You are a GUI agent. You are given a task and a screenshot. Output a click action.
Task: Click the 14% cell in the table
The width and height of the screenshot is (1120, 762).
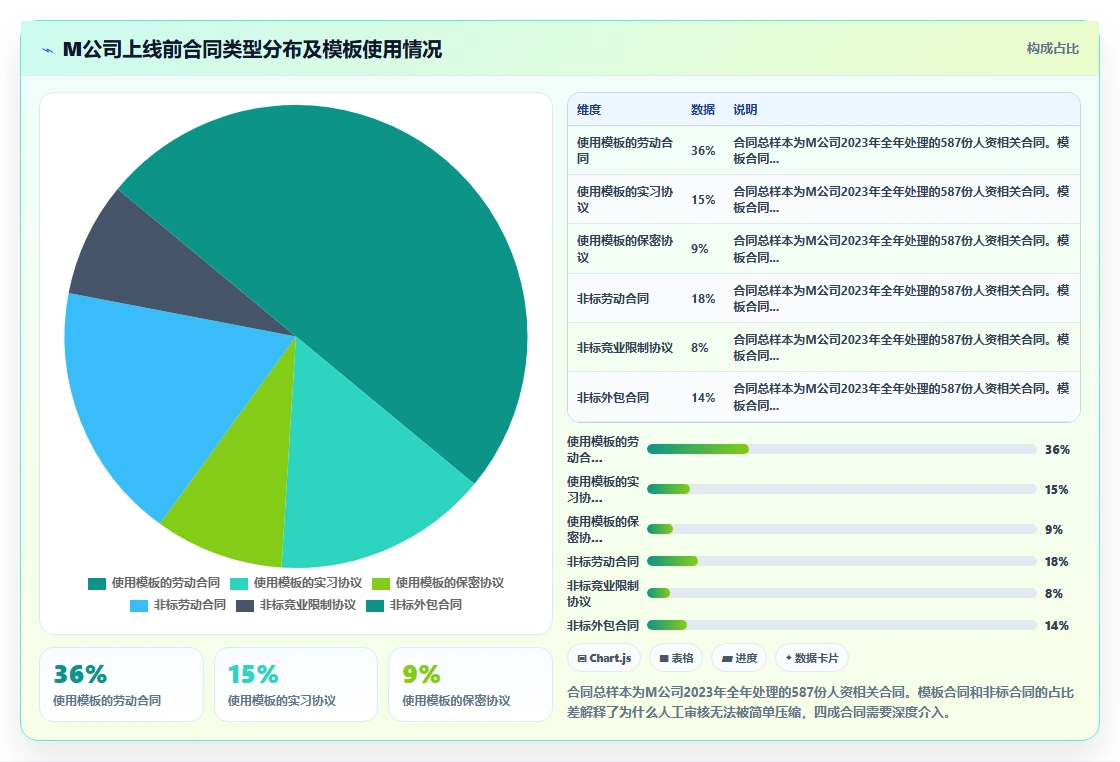pos(703,398)
